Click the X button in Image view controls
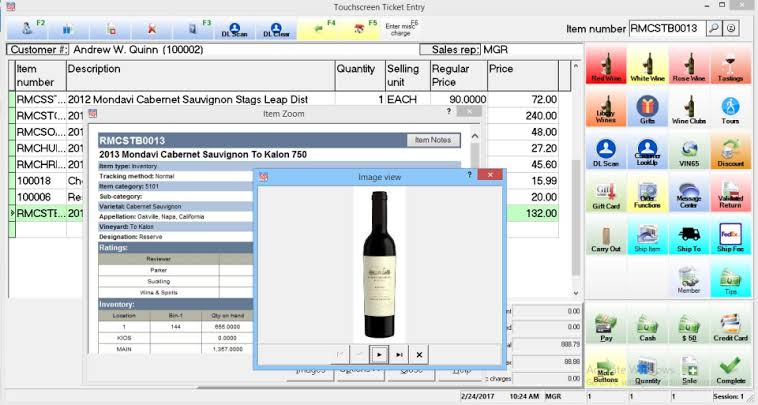758x405 pixels. click(x=419, y=355)
